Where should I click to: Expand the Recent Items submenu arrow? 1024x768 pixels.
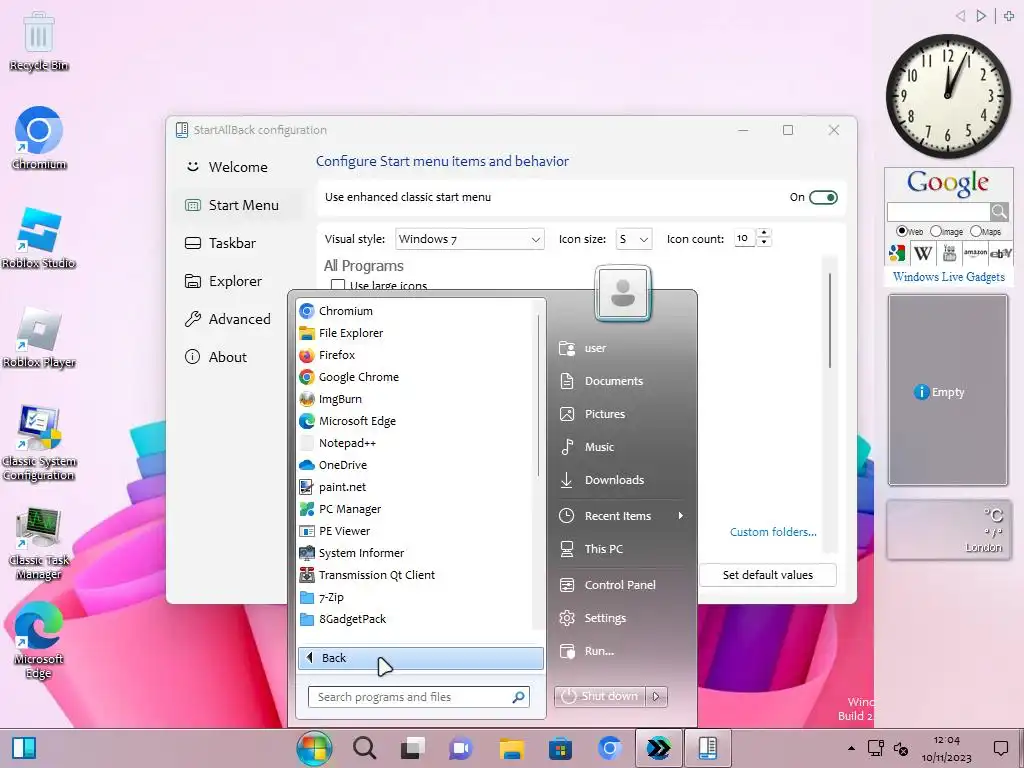point(680,516)
